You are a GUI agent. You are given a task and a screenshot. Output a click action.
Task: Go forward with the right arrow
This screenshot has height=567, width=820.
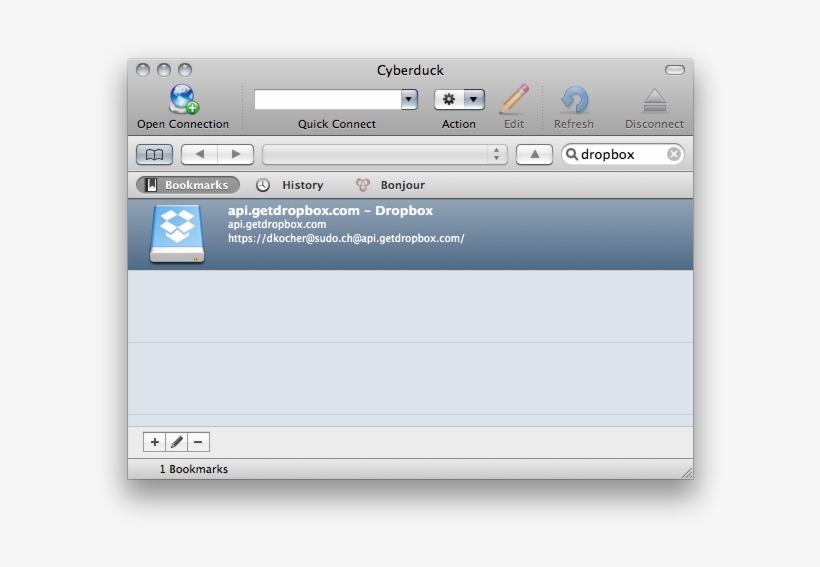[x=236, y=154]
